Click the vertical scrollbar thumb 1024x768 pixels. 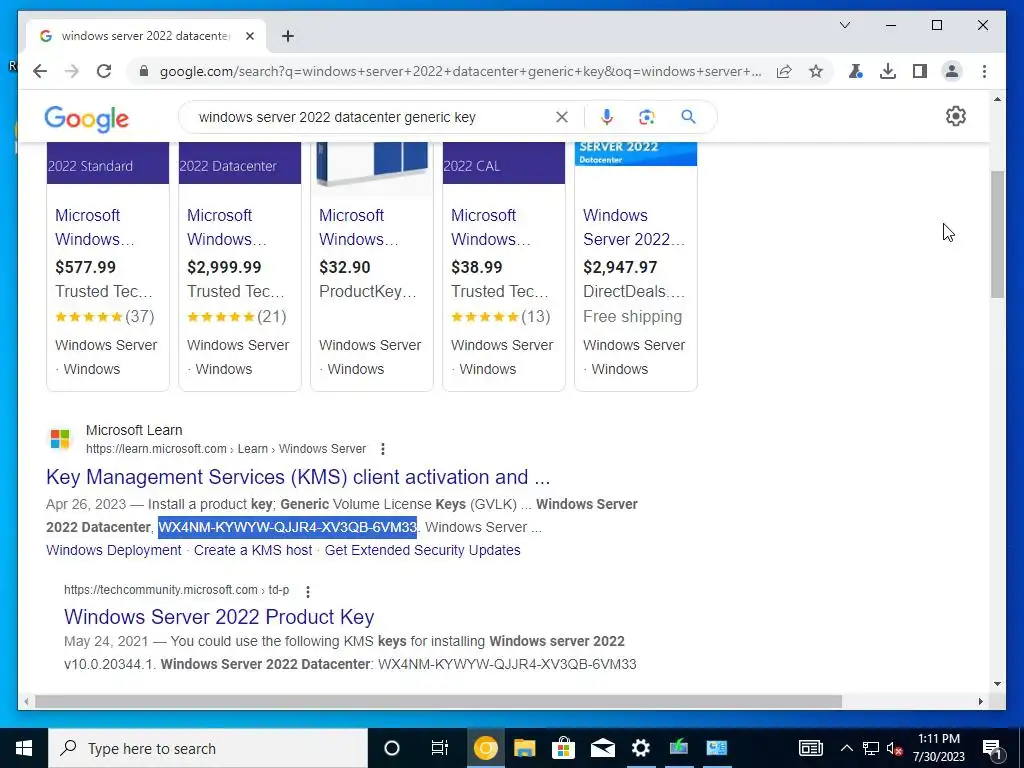997,234
